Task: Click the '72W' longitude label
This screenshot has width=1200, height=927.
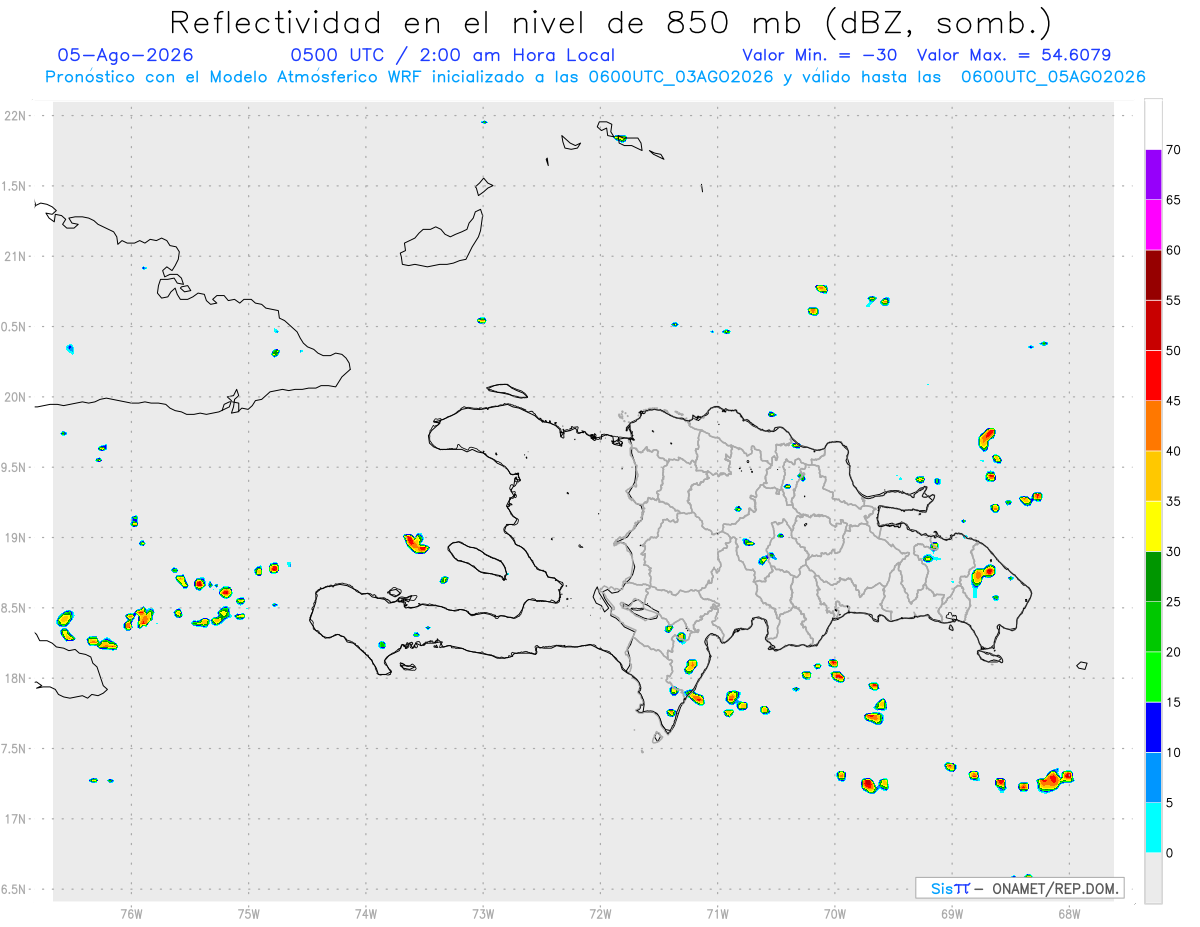Action: (600, 913)
